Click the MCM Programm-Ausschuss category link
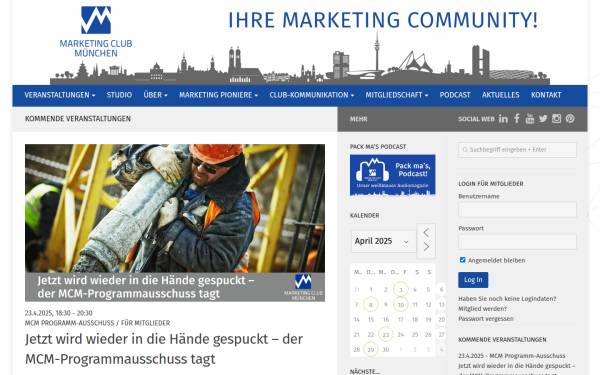 click(70, 323)
